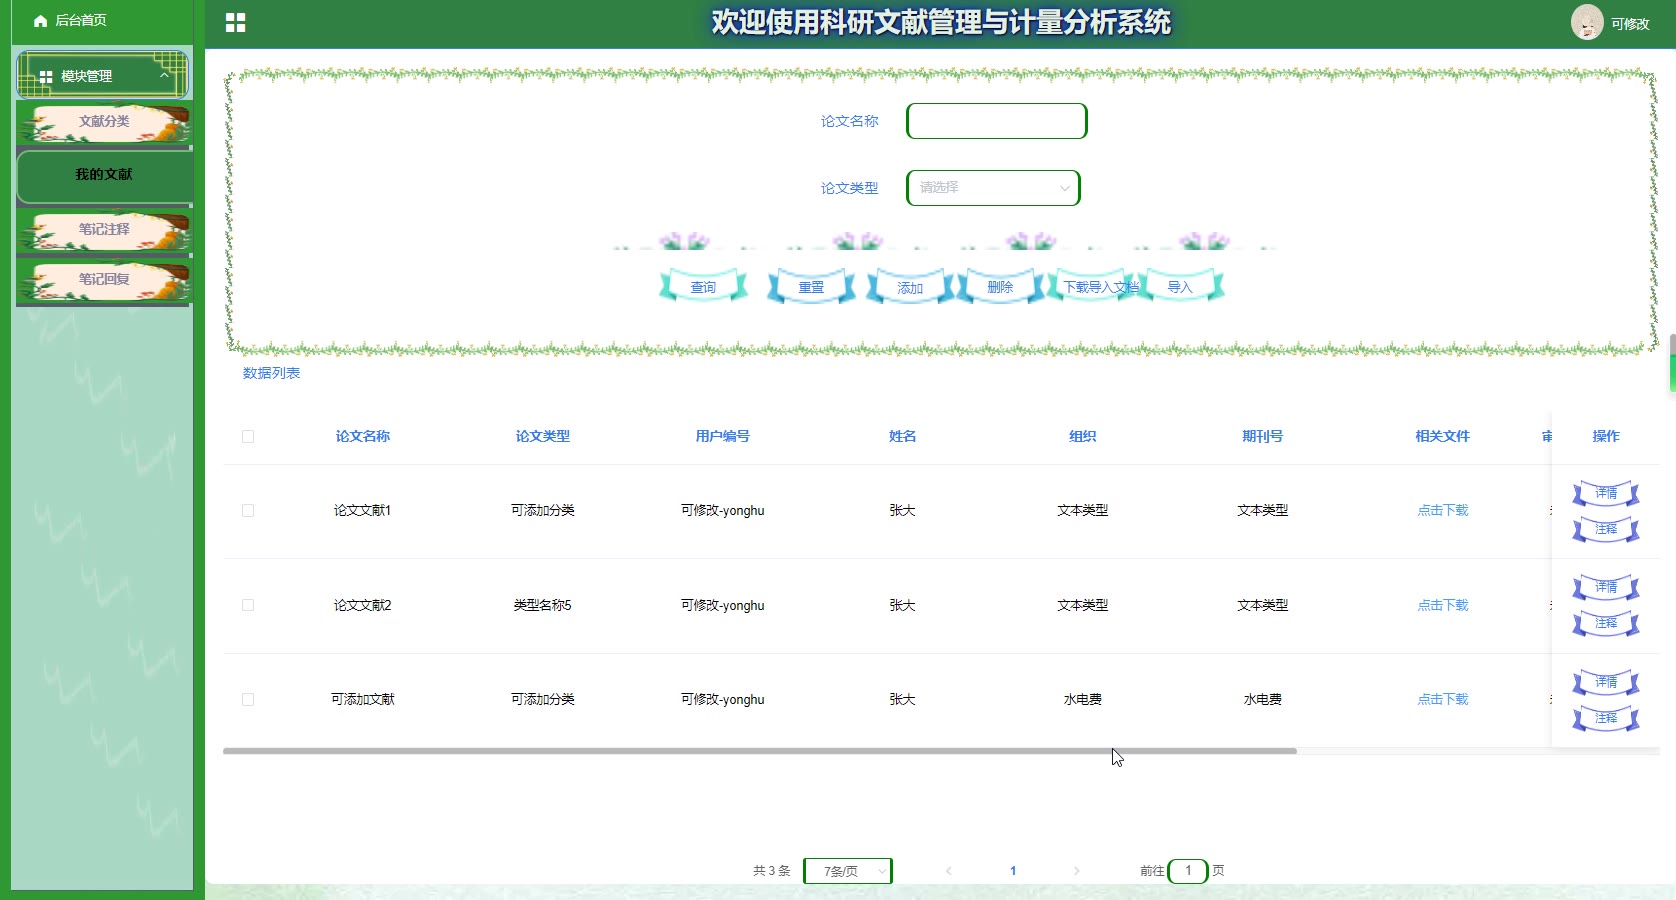Click the 水电费 cell in 组织 column
This screenshot has height=900, width=1676.
click(x=1083, y=700)
